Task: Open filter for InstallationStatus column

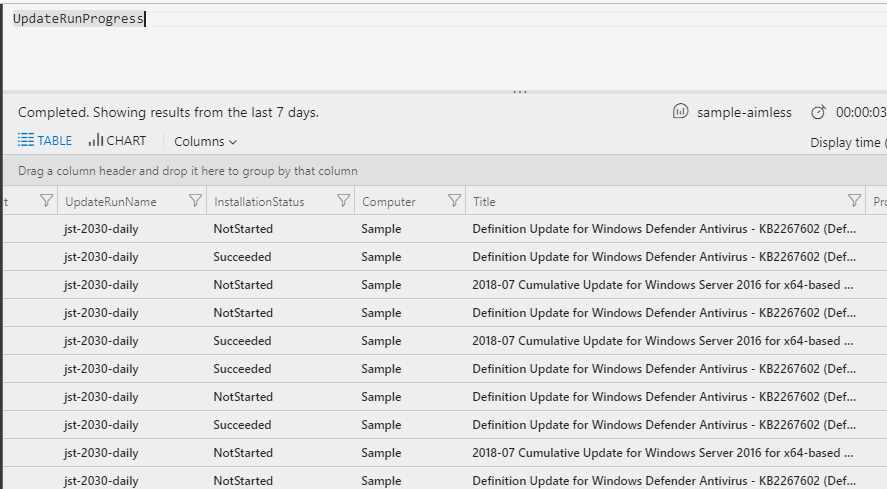Action: pos(343,200)
